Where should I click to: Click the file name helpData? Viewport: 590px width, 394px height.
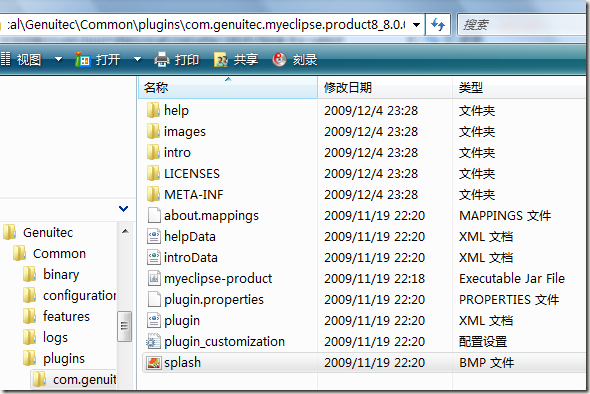tap(190, 237)
